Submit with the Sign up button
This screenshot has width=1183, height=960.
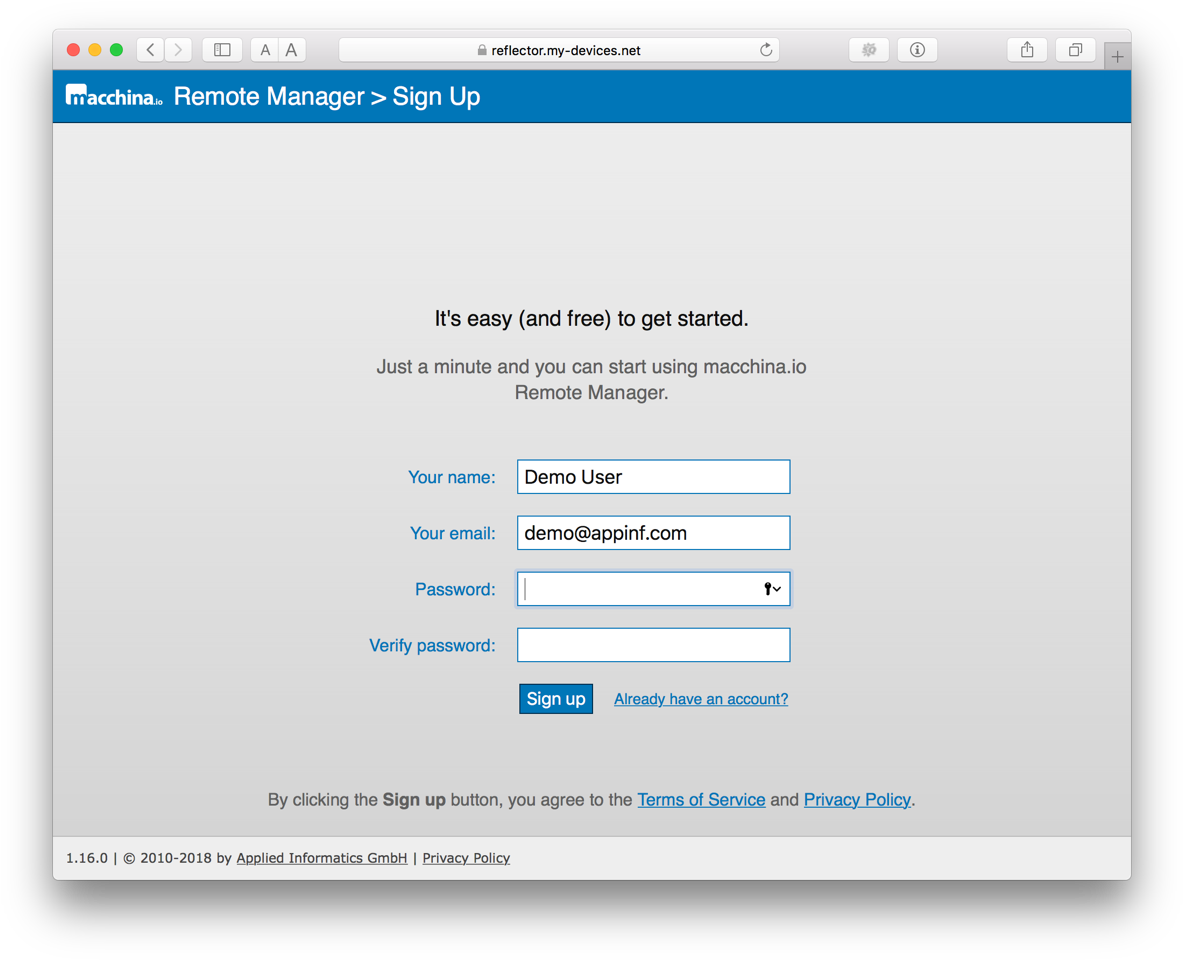point(556,699)
